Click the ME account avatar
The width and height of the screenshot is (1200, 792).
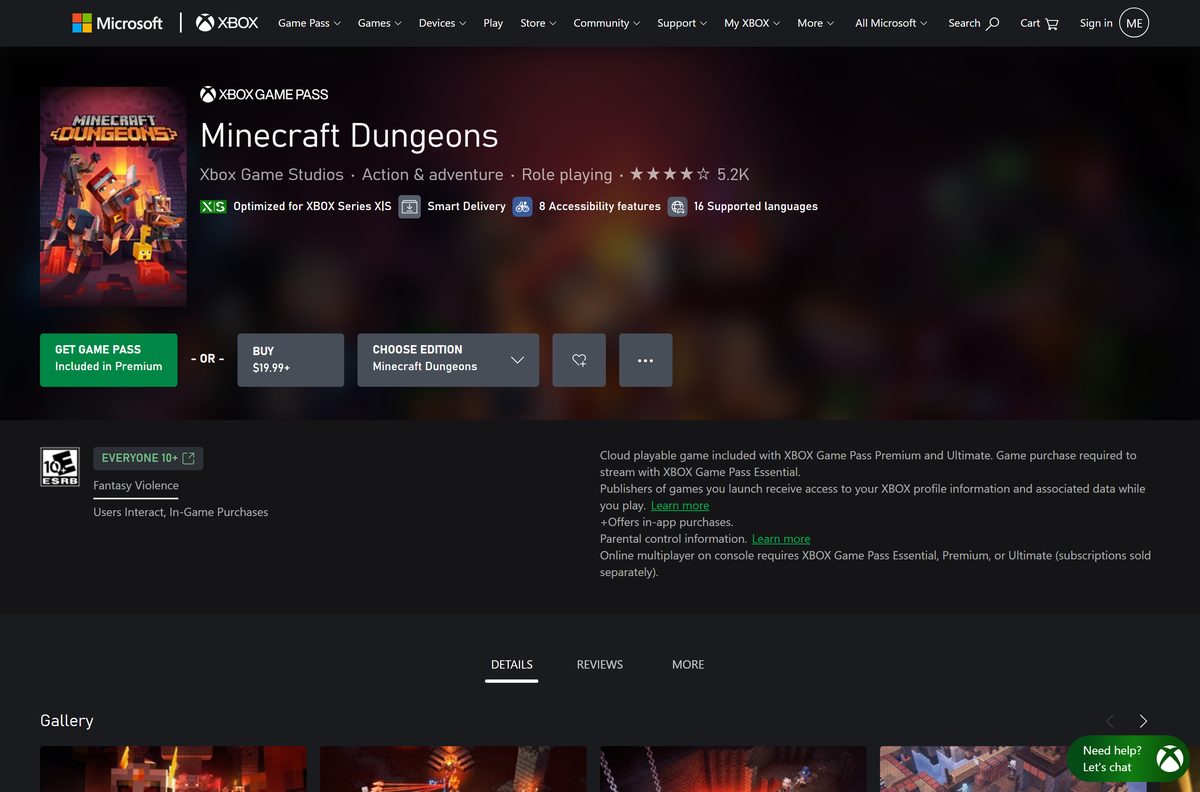point(1134,23)
